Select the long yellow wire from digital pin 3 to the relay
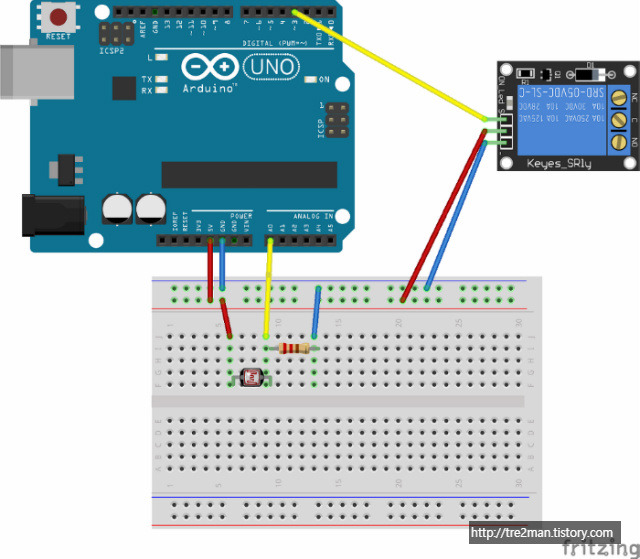The width and height of the screenshot is (640, 559). tap(388, 64)
